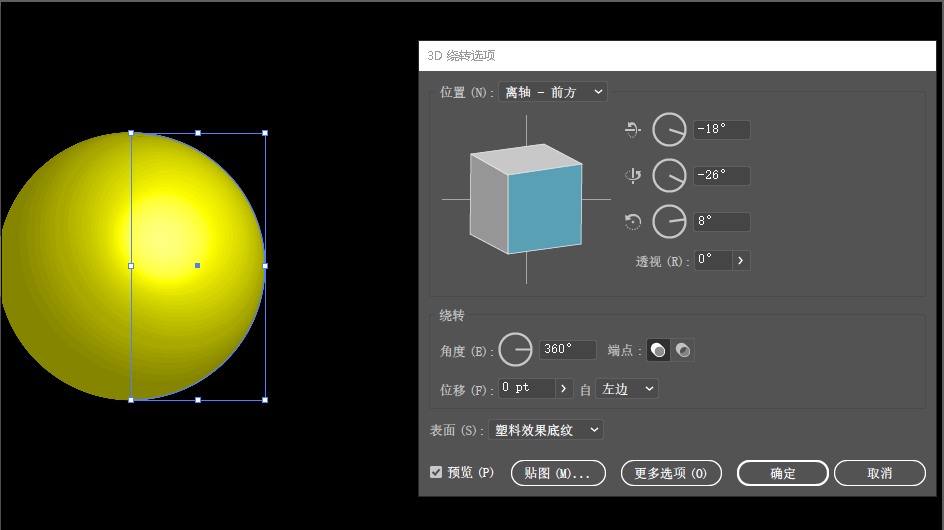Click the Y-axis rotation icon

(633, 175)
